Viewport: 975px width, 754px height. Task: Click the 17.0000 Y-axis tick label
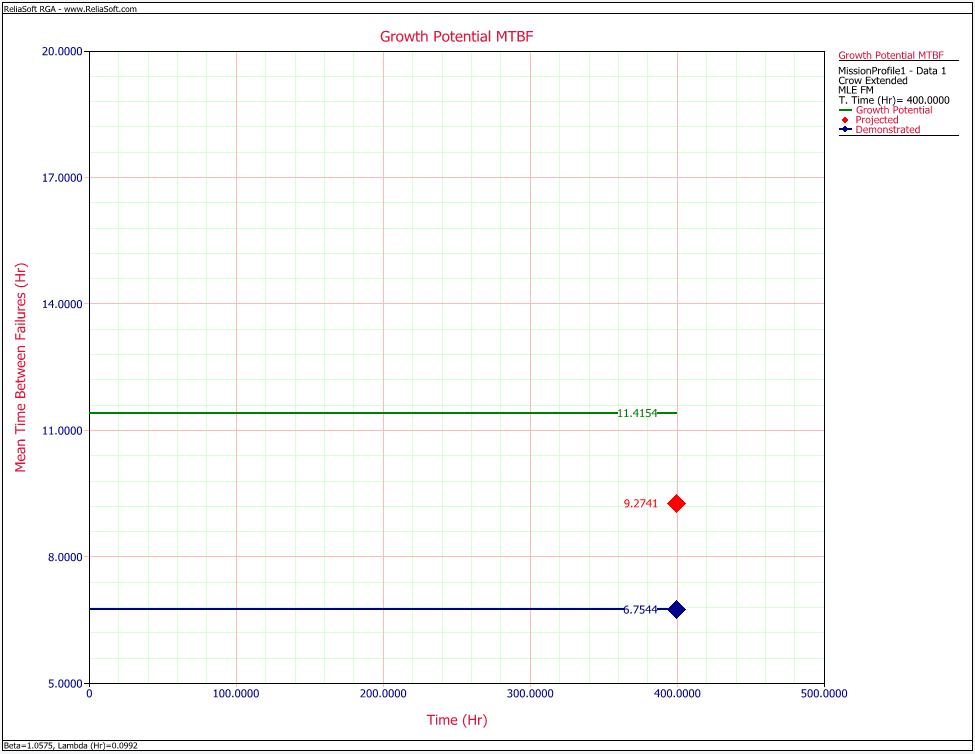click(62, 178)
